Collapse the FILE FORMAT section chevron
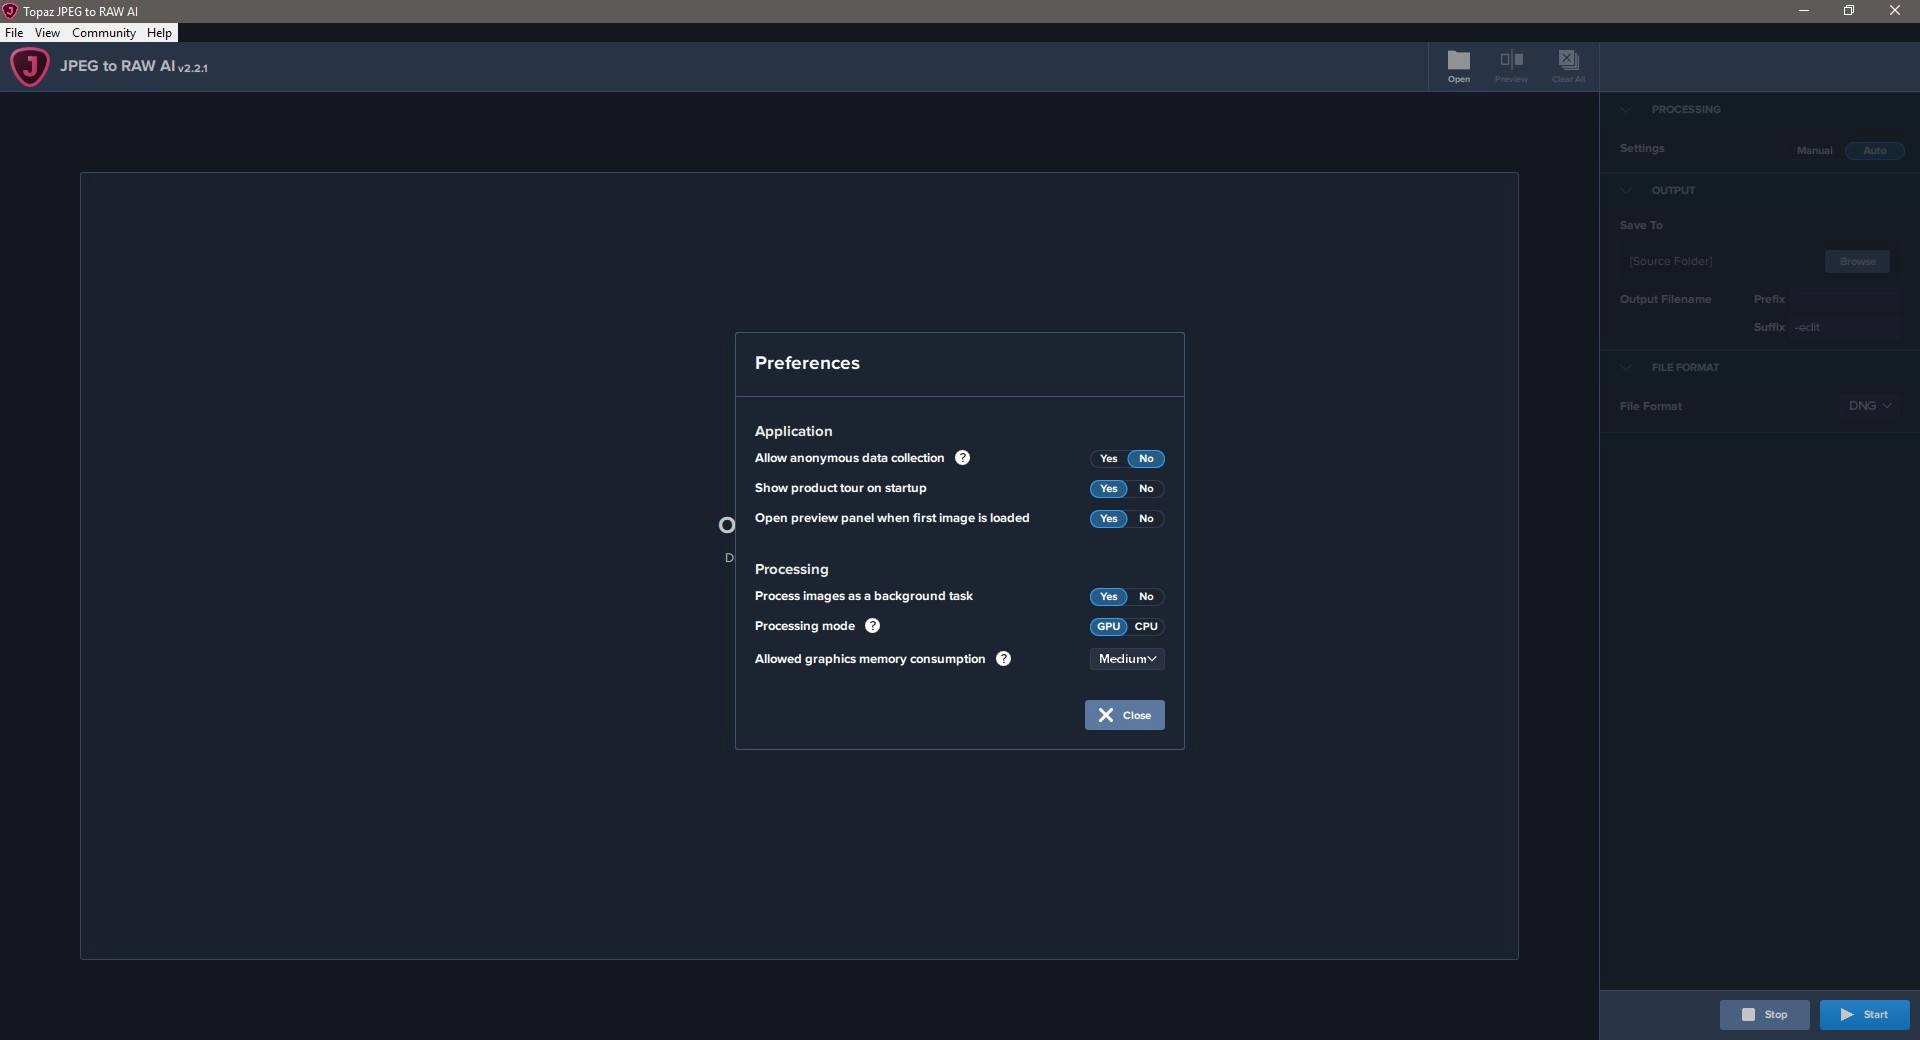This screenshot has width=1920, height=1040. coord(1626,368)
